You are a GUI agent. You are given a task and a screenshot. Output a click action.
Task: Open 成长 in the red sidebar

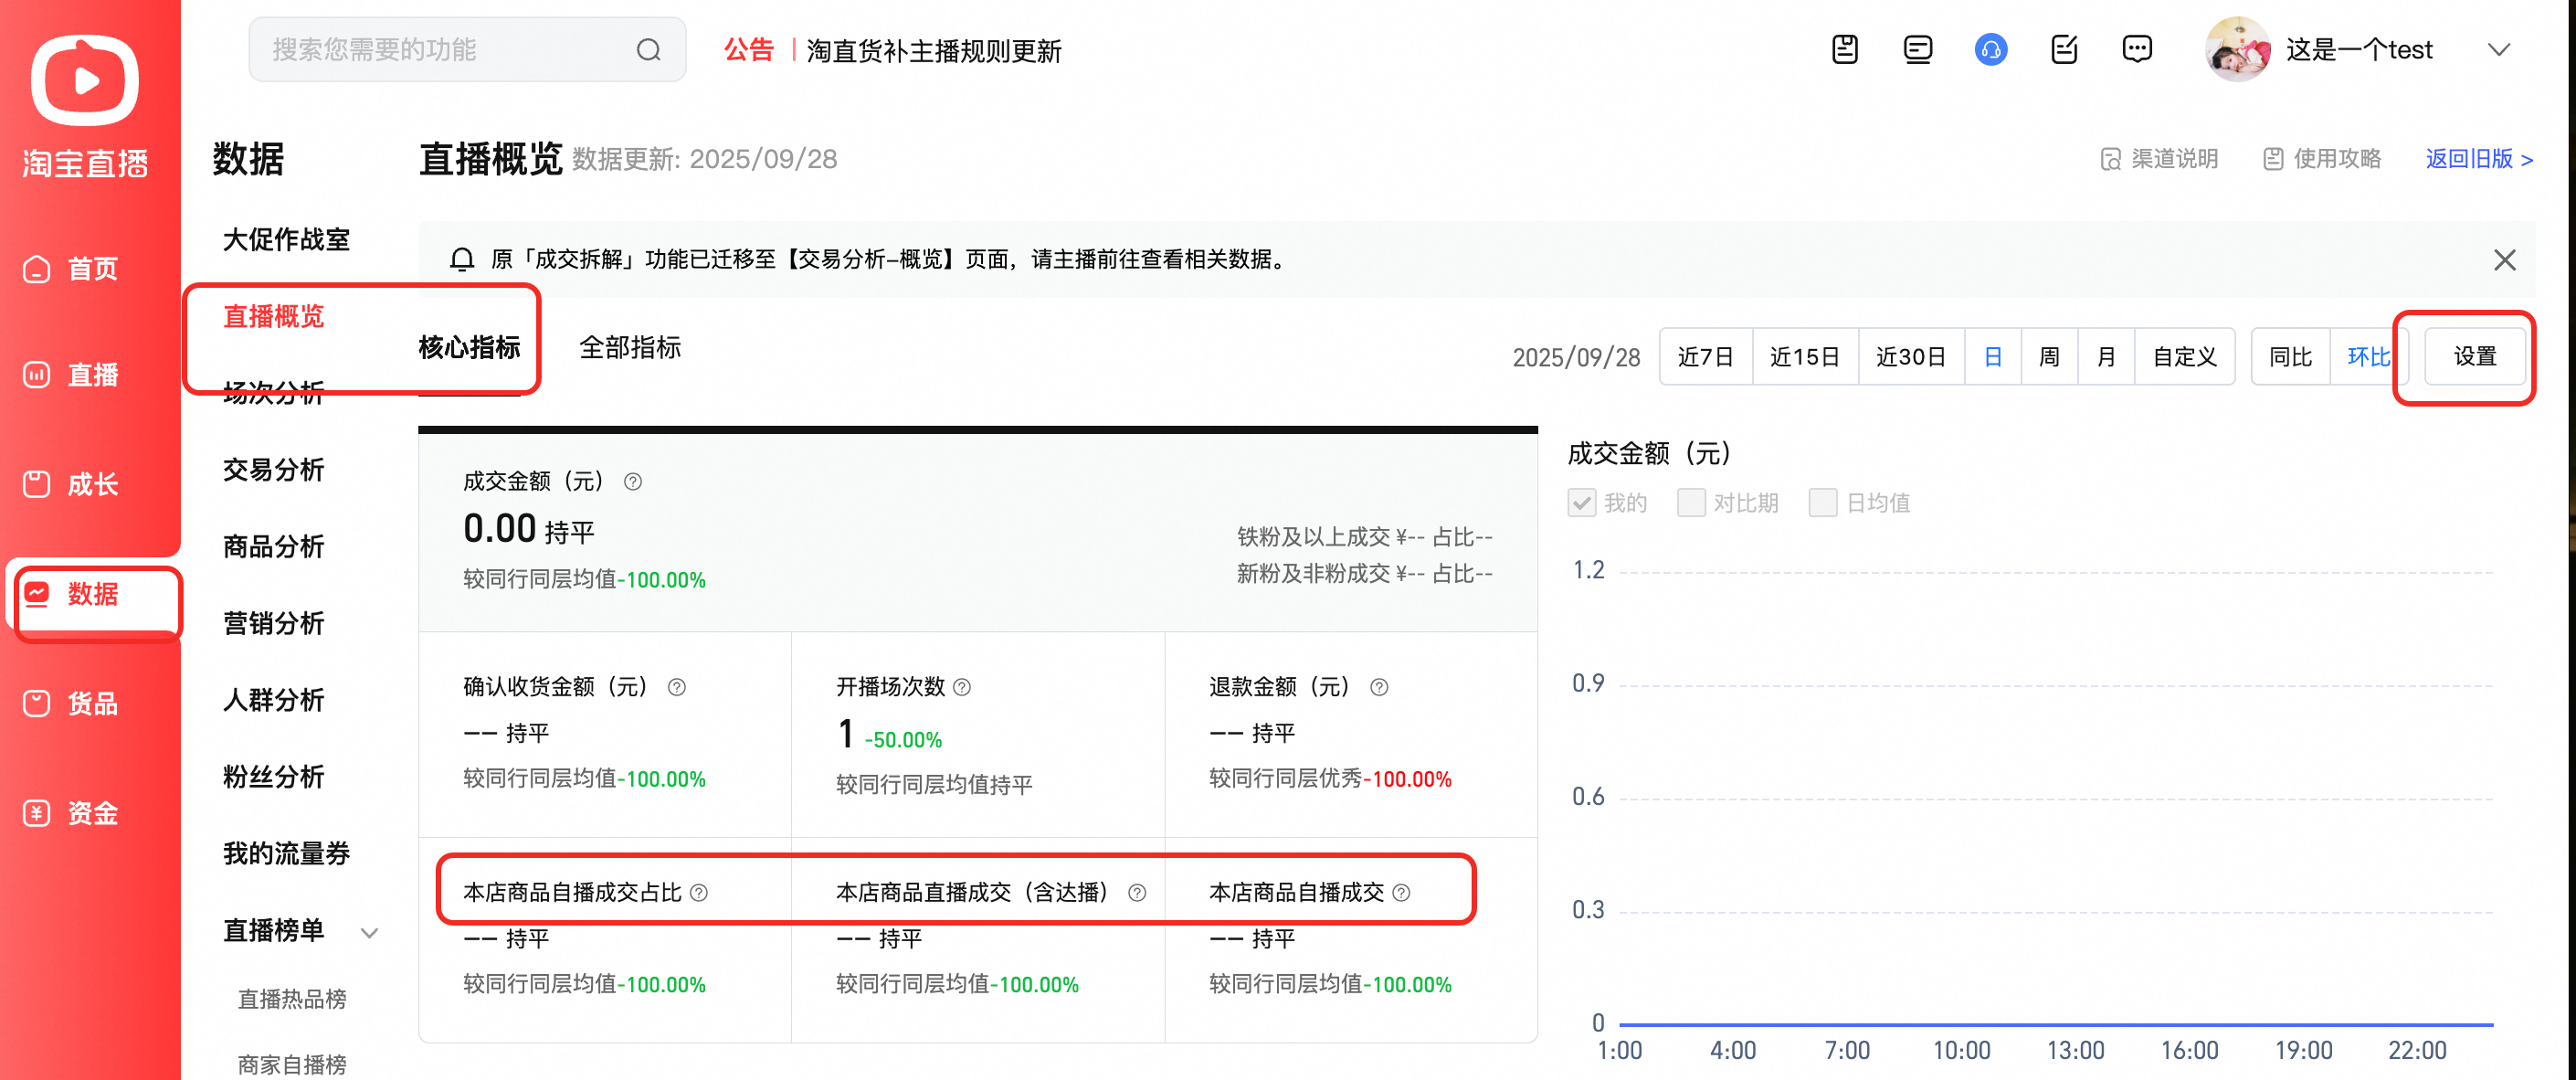(x=72, y=485)
